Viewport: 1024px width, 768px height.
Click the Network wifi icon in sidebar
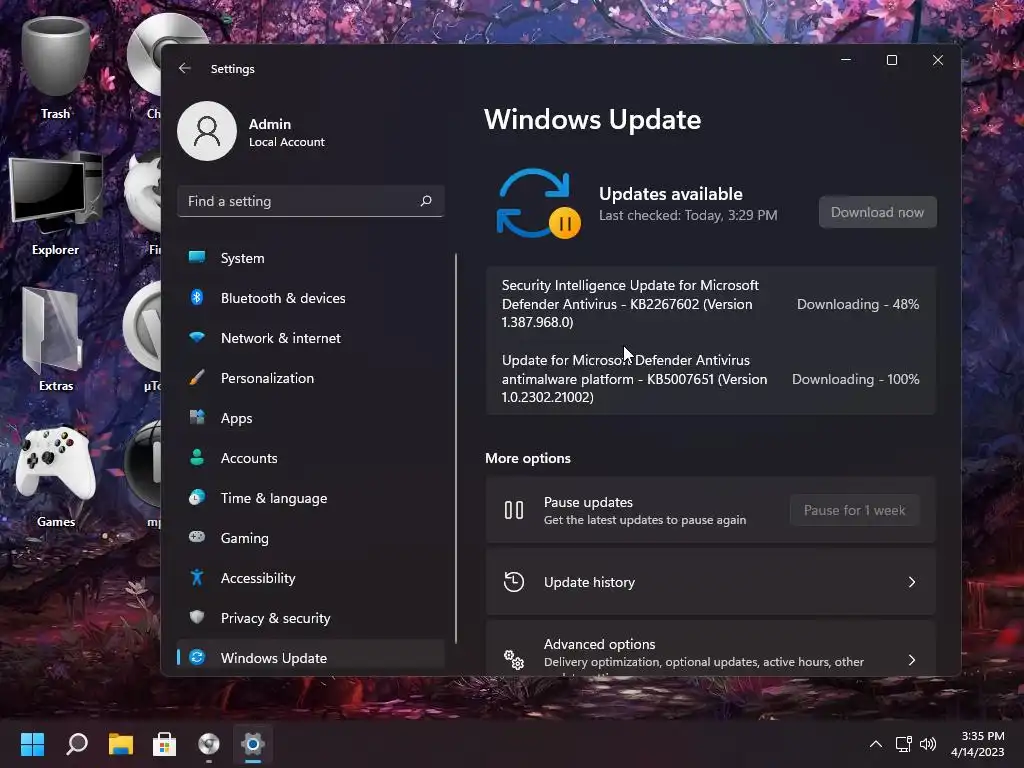[x=197, y=337]
